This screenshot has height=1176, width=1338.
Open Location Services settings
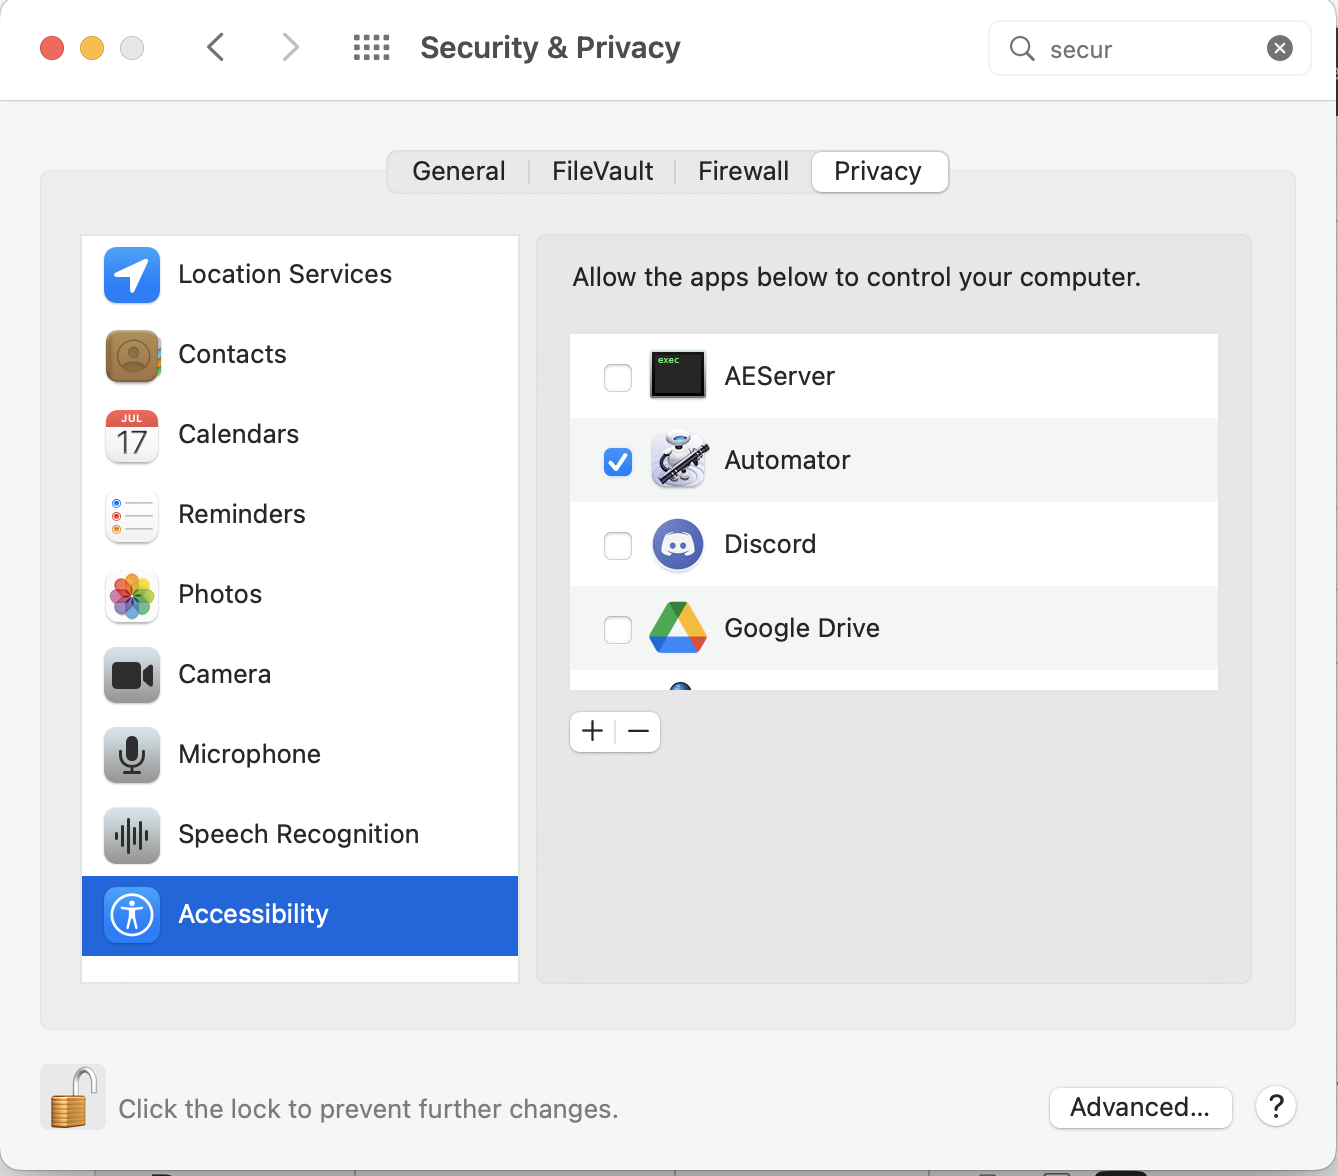285,274
